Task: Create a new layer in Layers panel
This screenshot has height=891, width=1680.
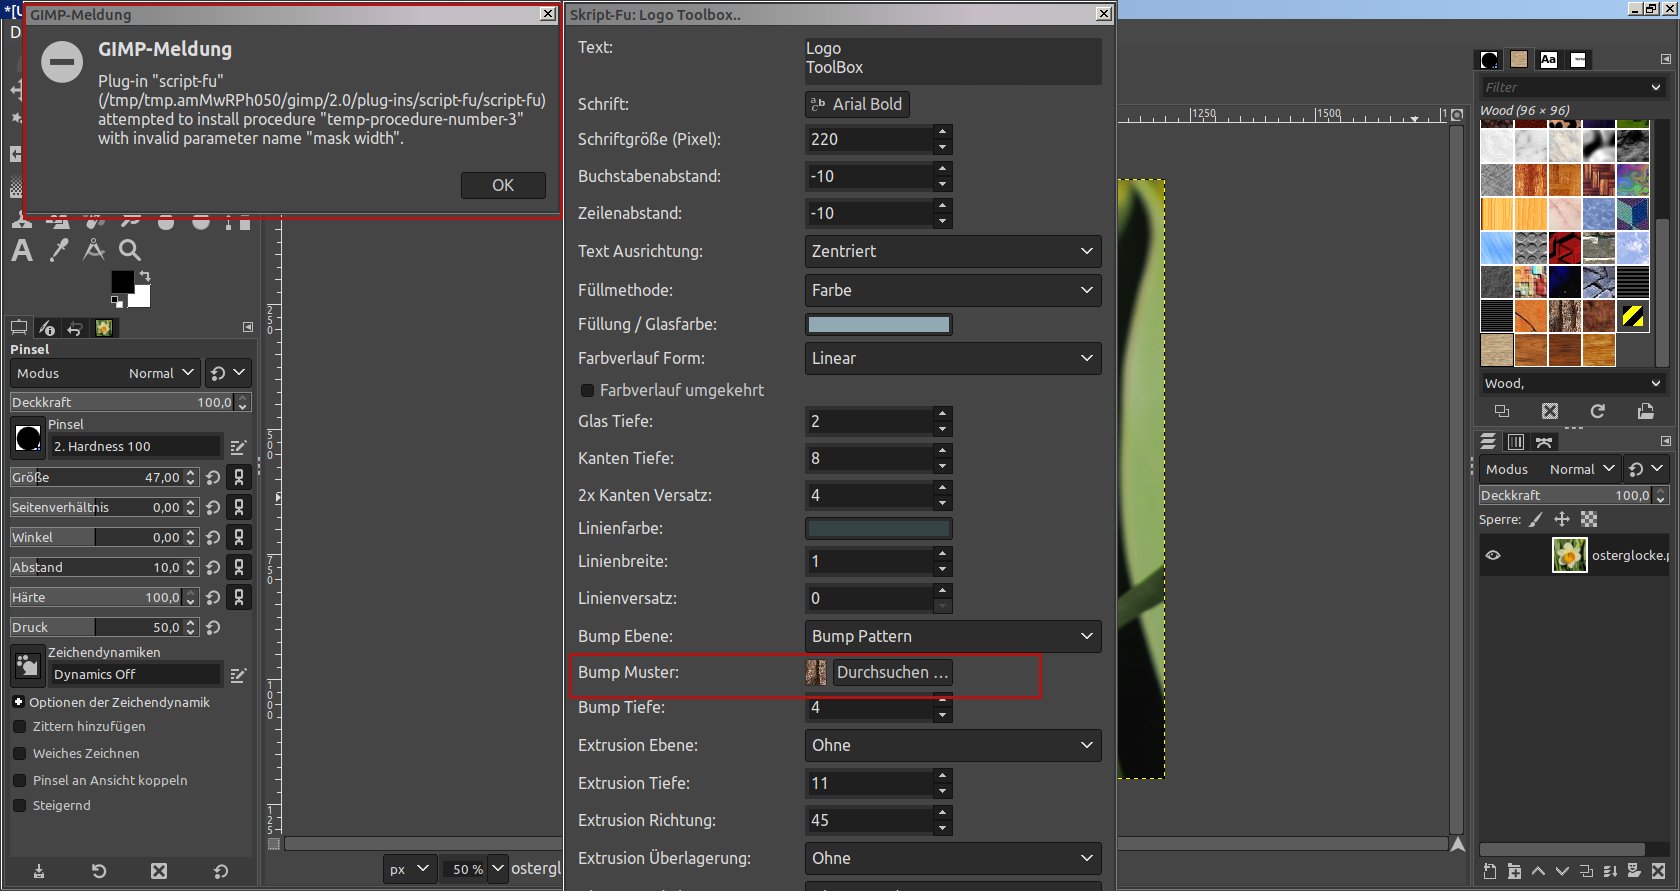Action: point(1490,871)
